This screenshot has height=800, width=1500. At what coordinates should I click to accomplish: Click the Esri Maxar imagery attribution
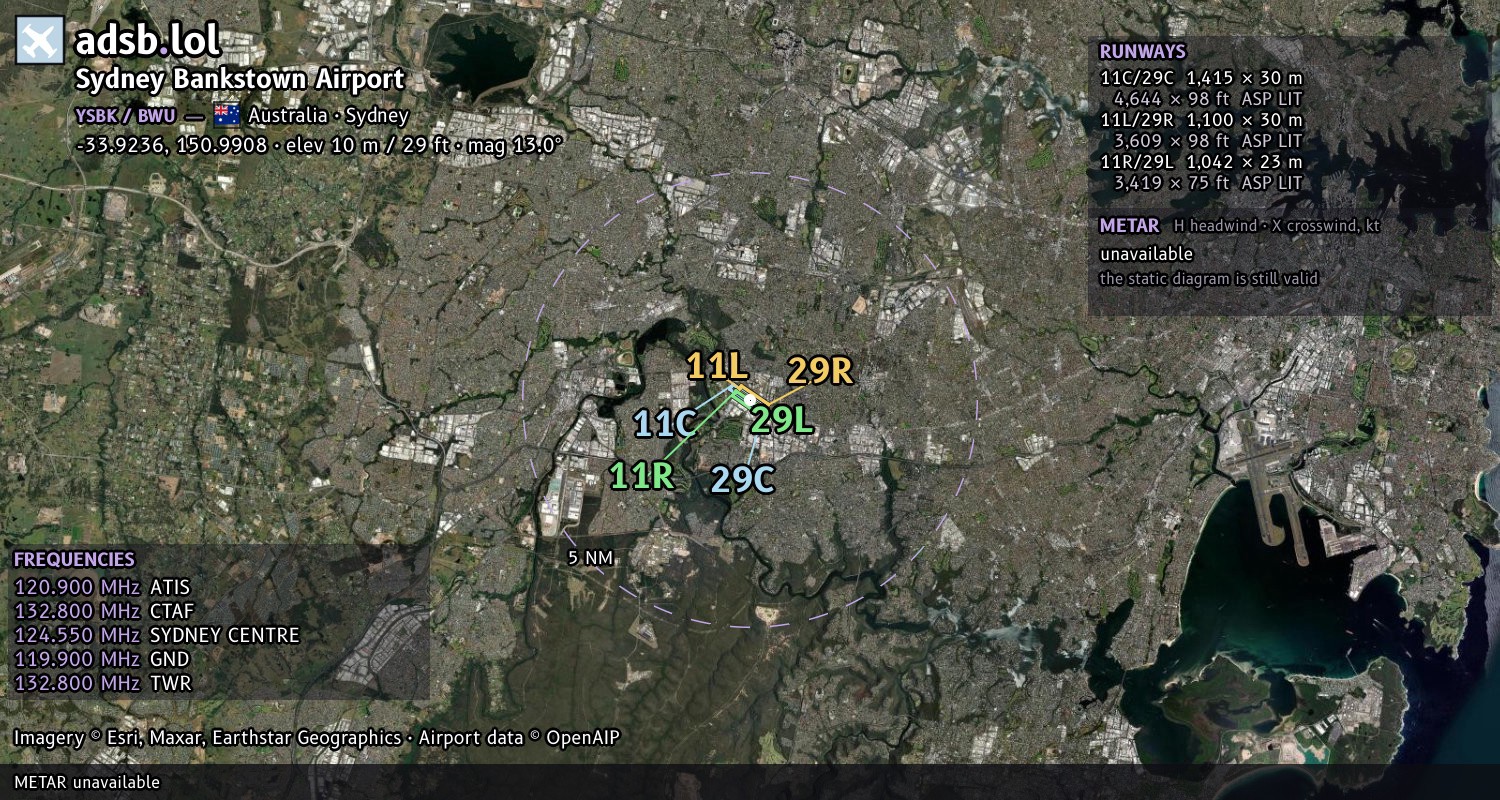point(316,738)
